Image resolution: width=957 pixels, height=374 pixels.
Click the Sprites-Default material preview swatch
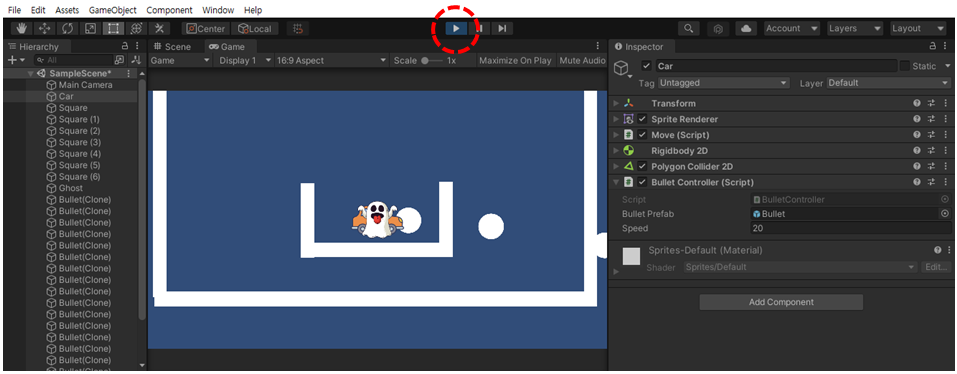[x=631, y=256]
